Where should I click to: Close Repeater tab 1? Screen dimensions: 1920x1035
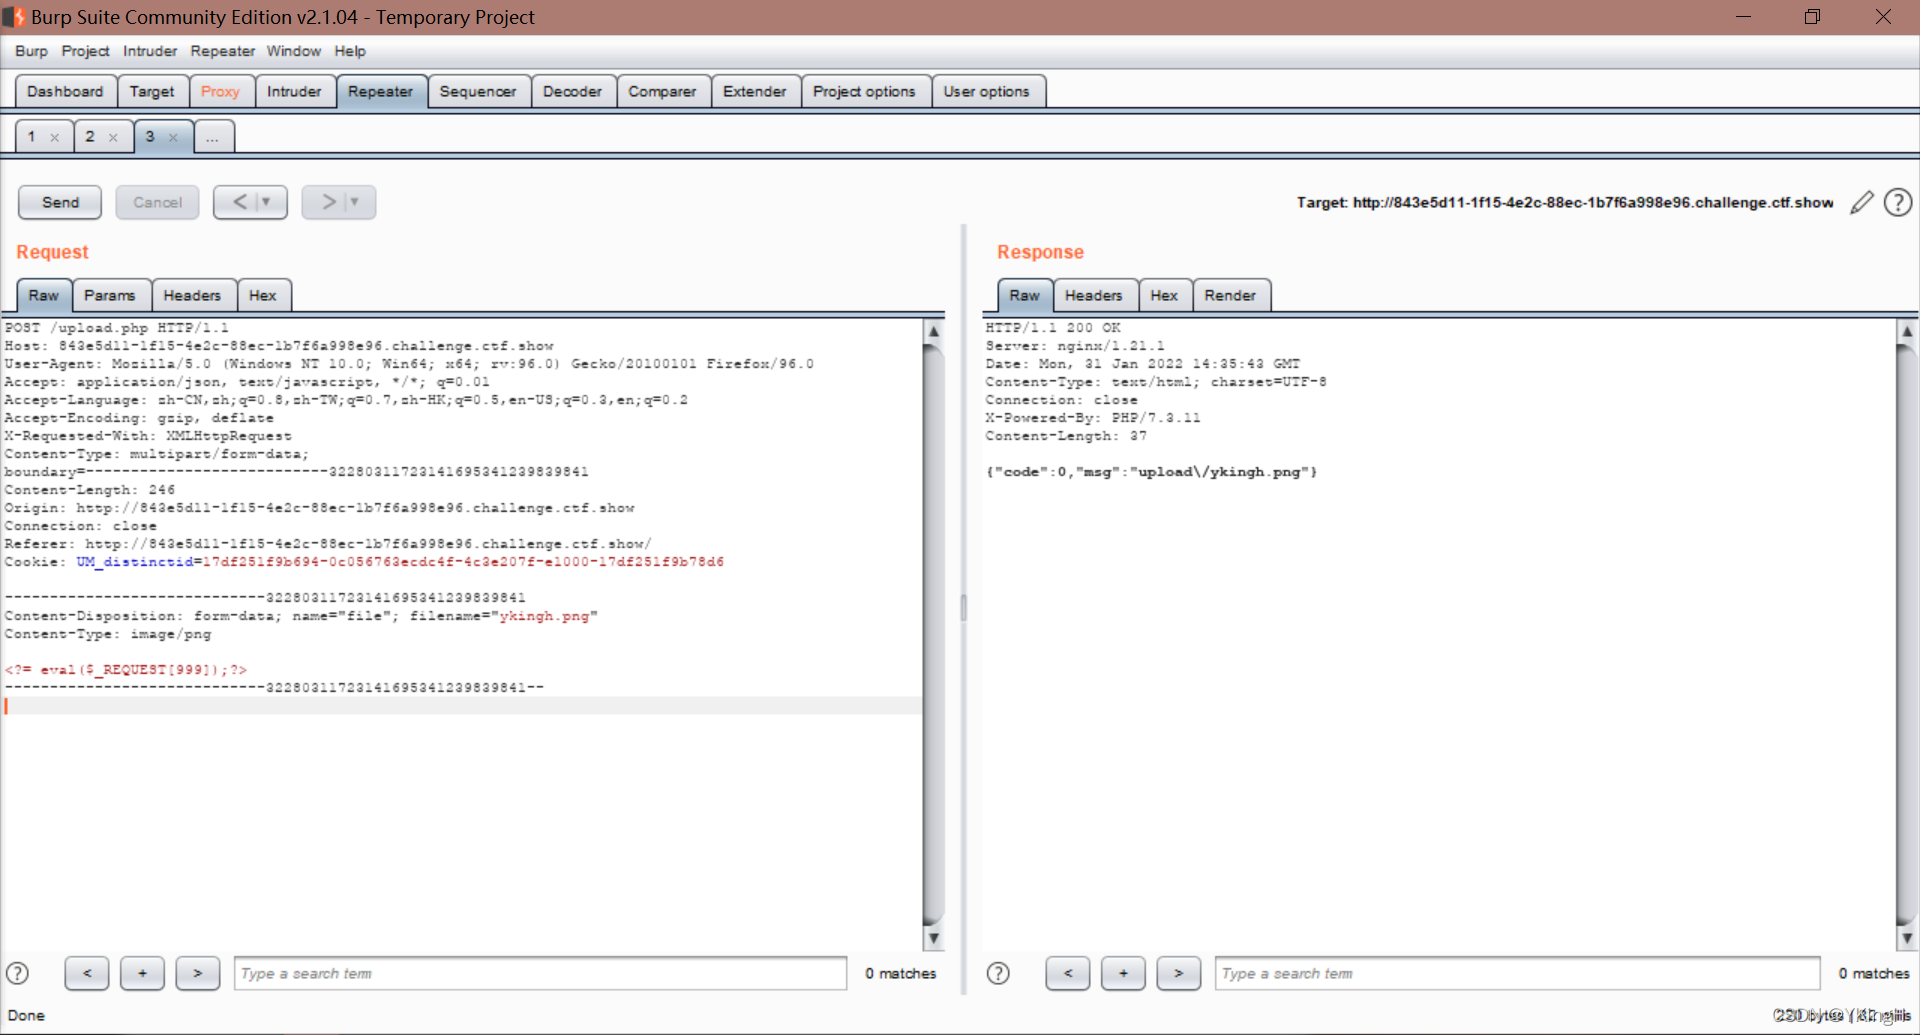coord(55,138)
